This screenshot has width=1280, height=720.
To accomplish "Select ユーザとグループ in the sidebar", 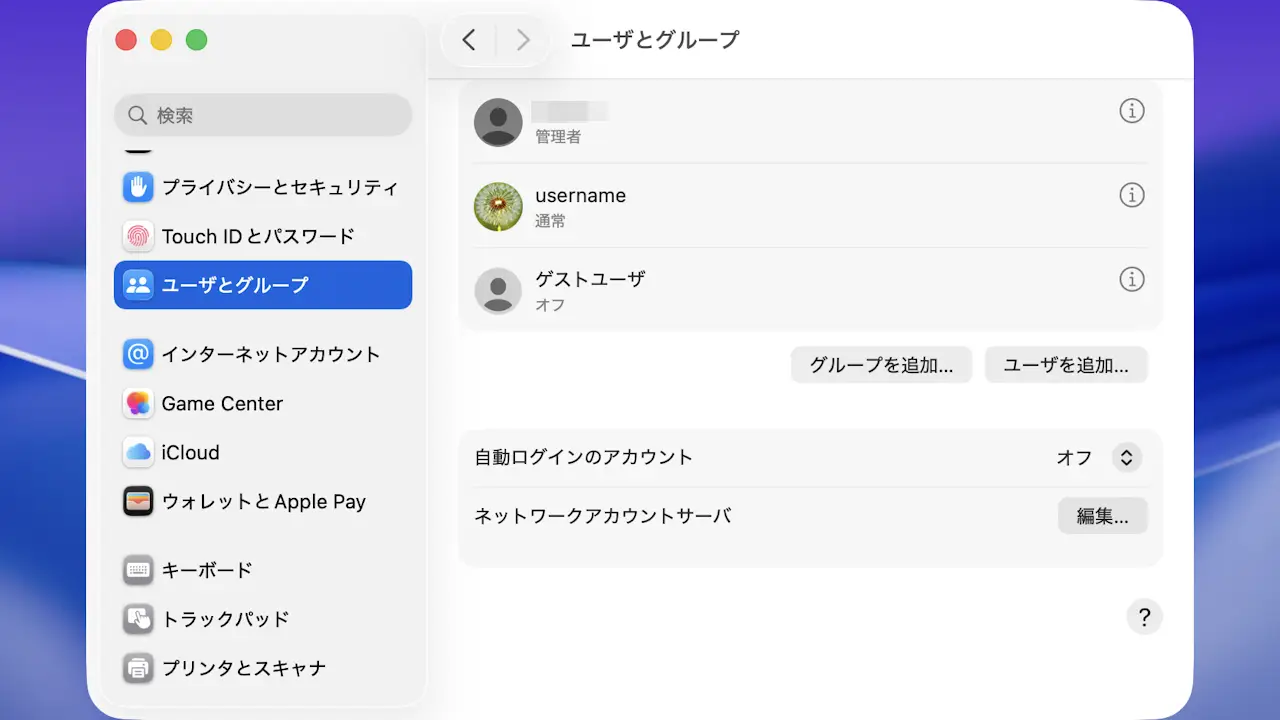I will 263,285.
